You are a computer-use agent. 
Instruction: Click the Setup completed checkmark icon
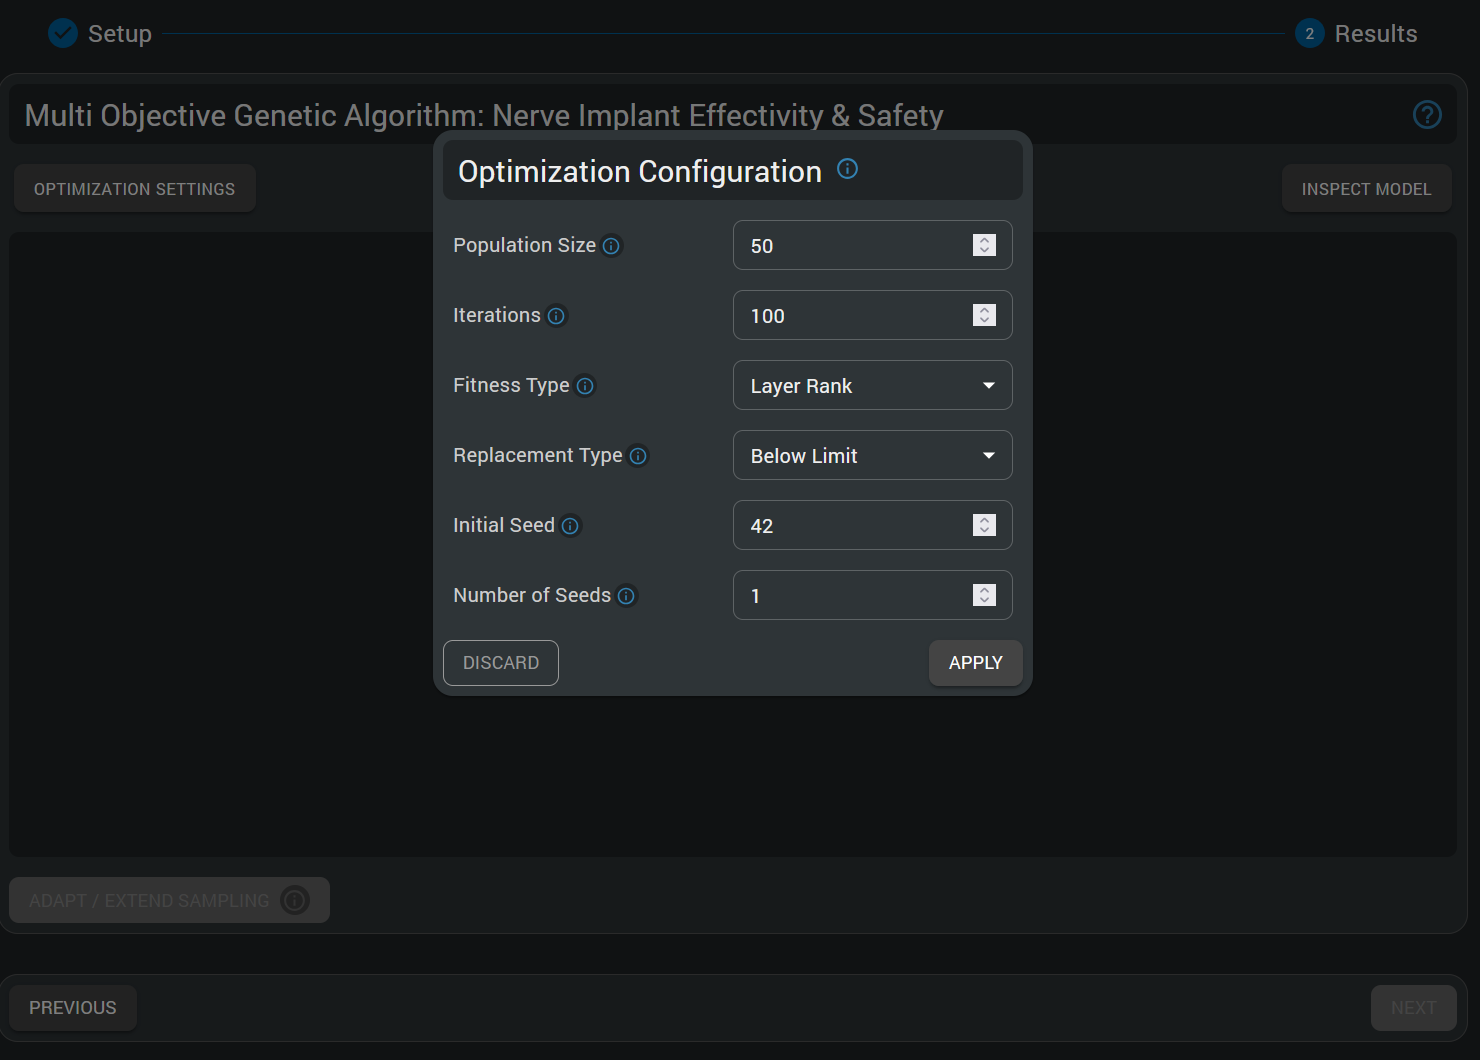pyautogui.click(x=62, y=32)
